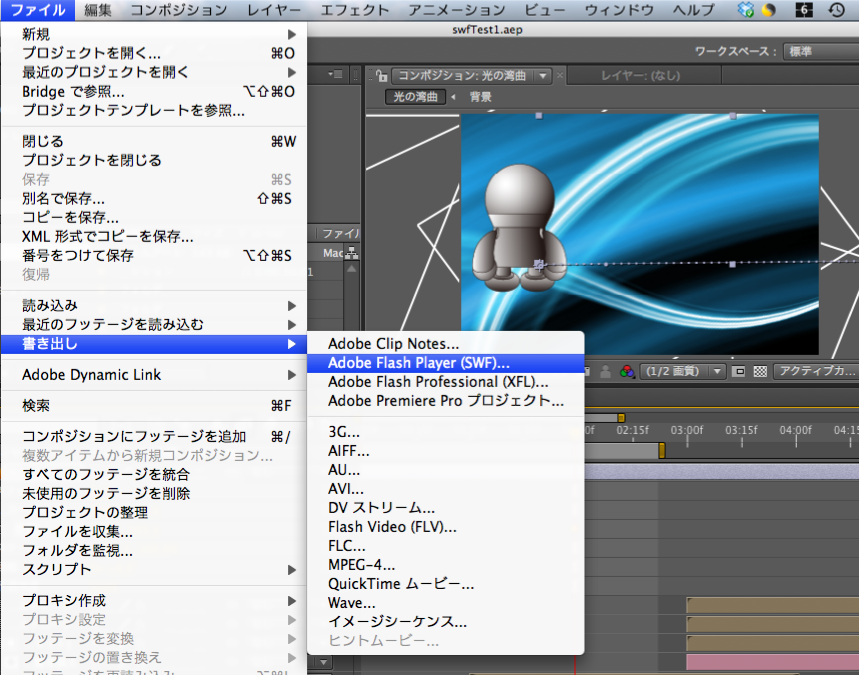Viewport: 859px width, 675px height.
Task: Select QuickTime ムービー... export format
Action: [445, 584]
